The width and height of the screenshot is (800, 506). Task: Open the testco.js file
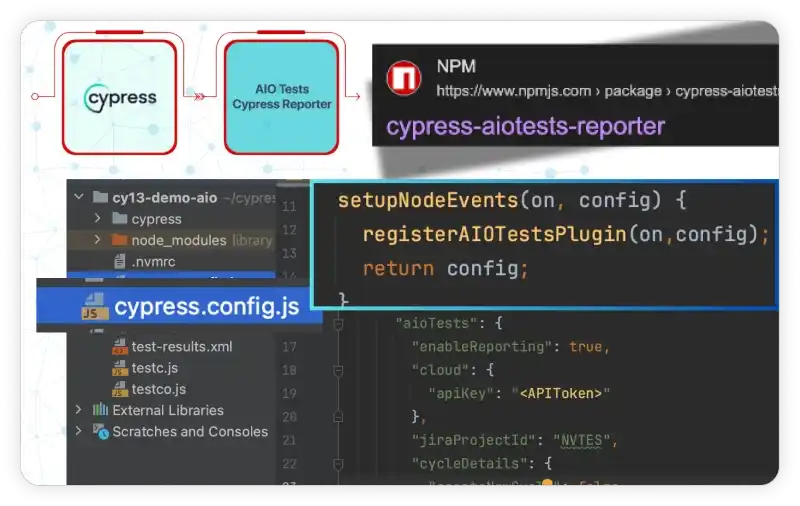click(159, 389)
